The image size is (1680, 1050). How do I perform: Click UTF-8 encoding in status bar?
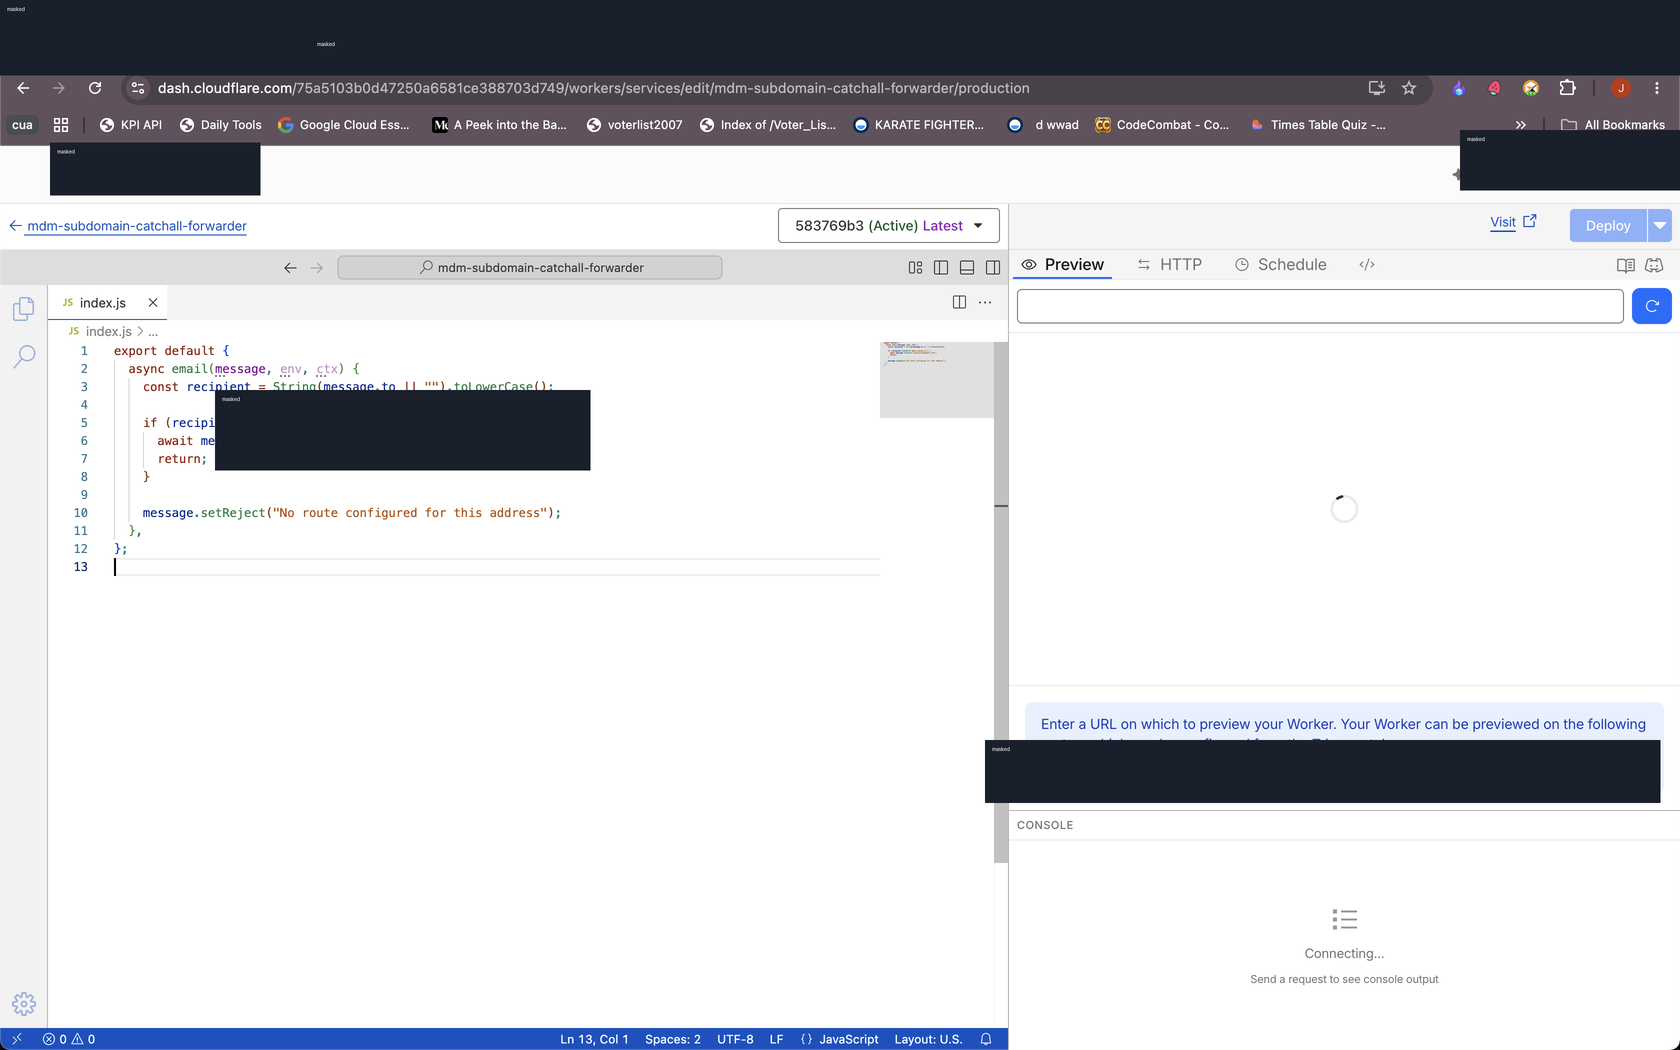(735, 1039)
